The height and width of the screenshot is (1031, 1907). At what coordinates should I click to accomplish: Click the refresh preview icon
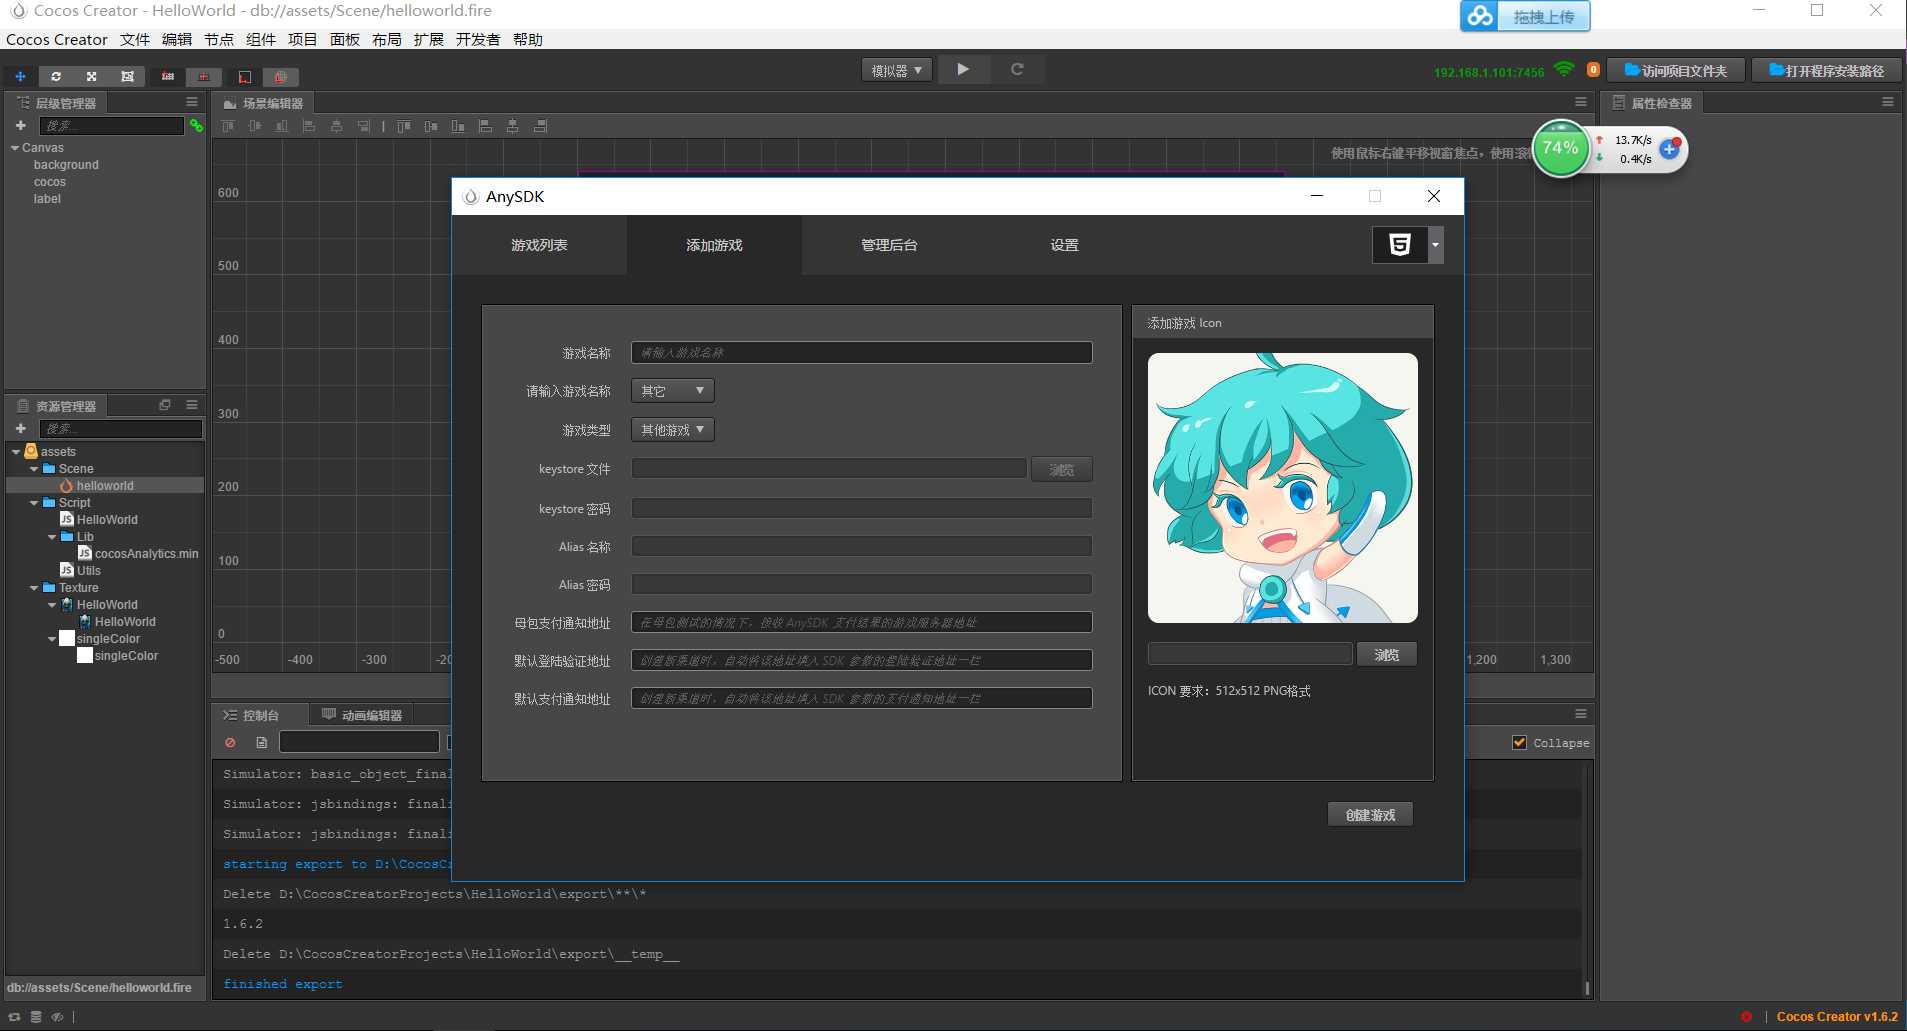pos(1017,69)
